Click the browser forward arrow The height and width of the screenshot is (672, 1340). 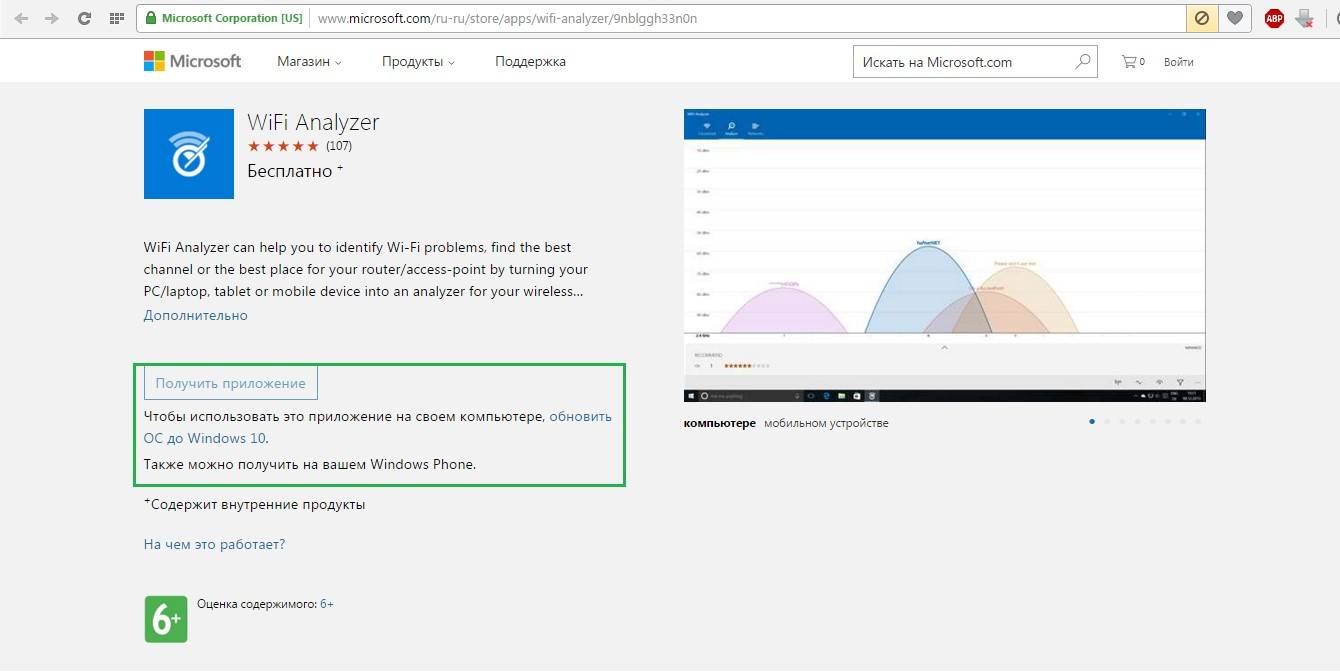coord(52,18)
